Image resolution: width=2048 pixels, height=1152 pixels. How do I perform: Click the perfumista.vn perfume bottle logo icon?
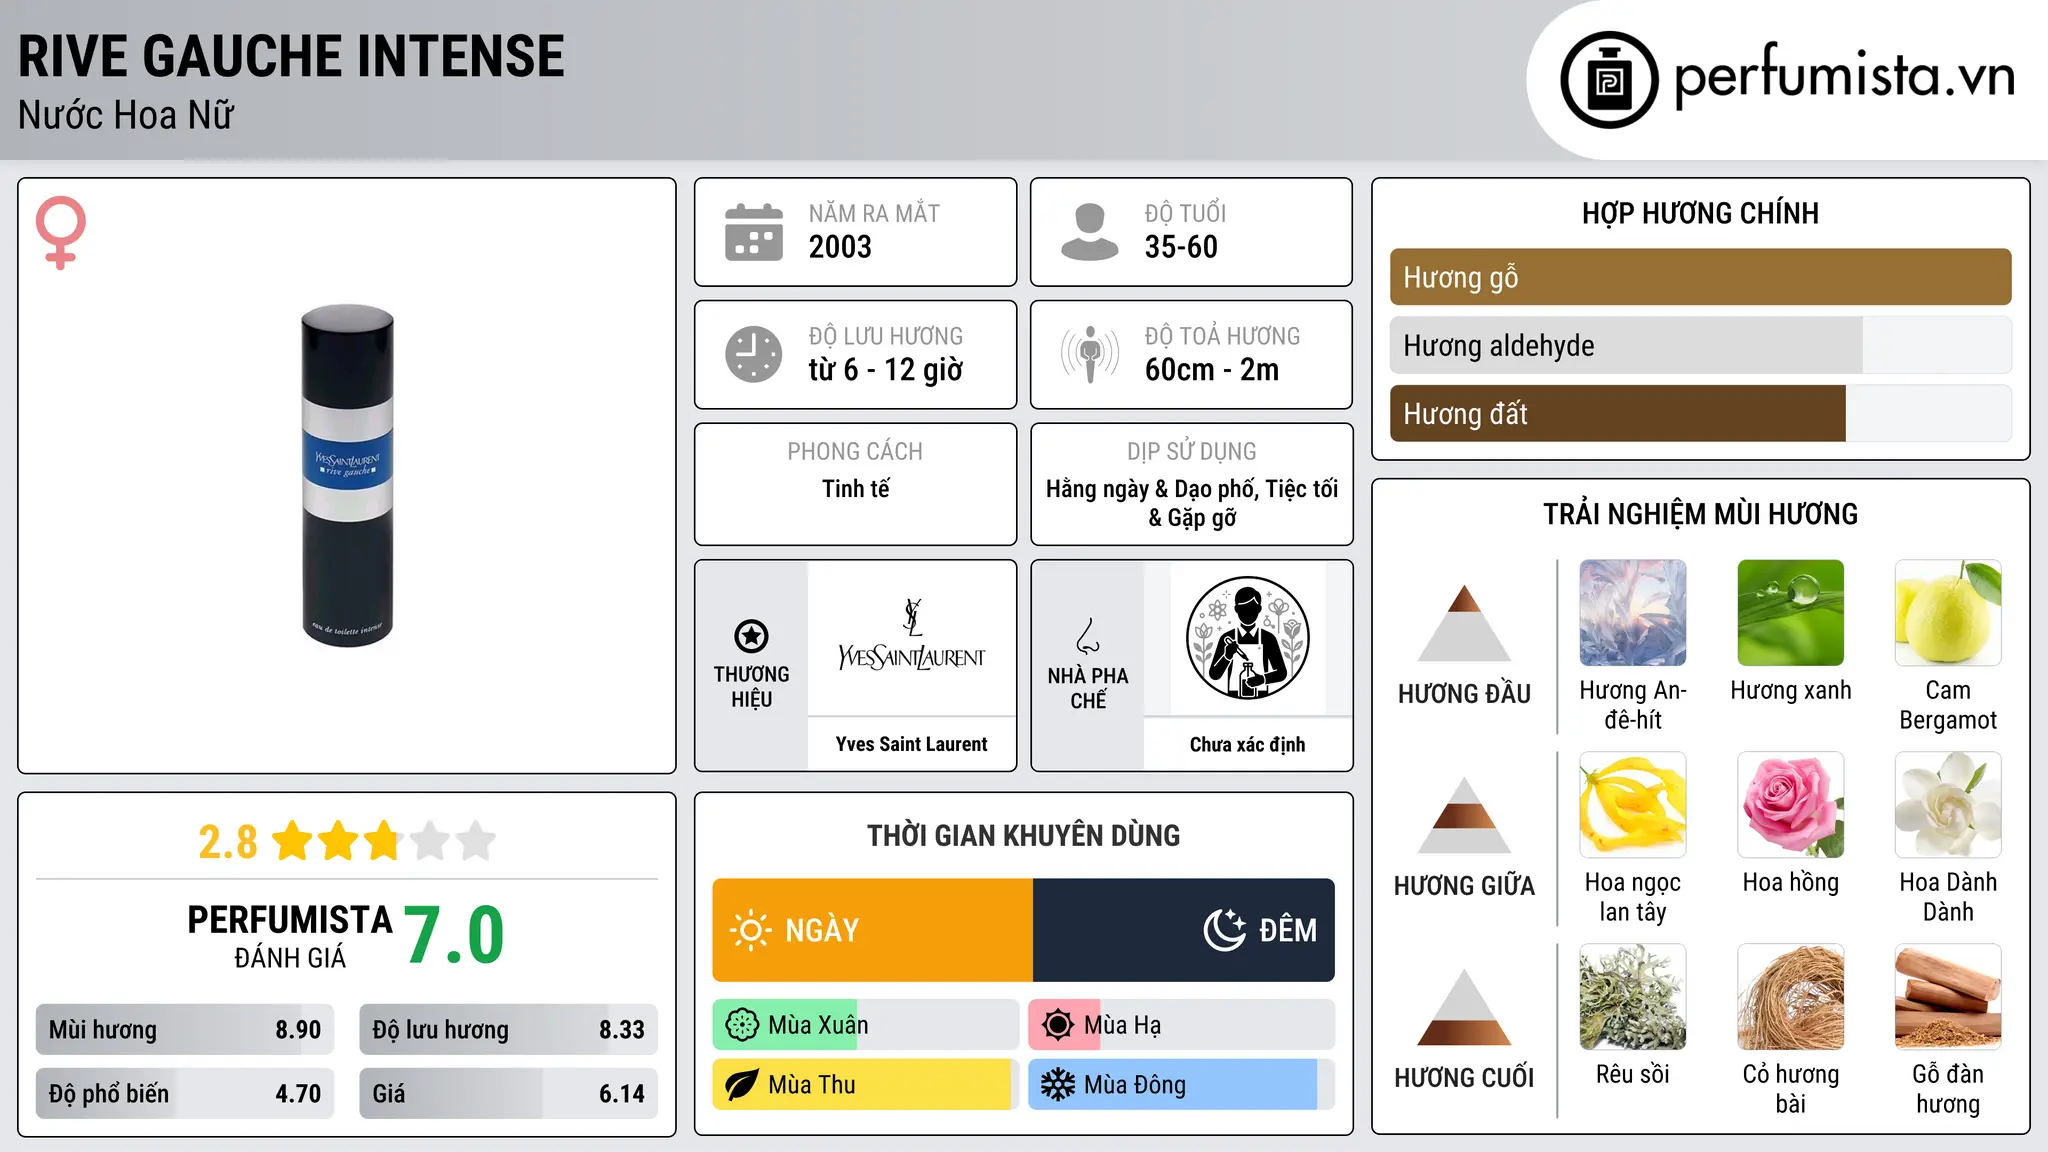(x=1609, y=80)
